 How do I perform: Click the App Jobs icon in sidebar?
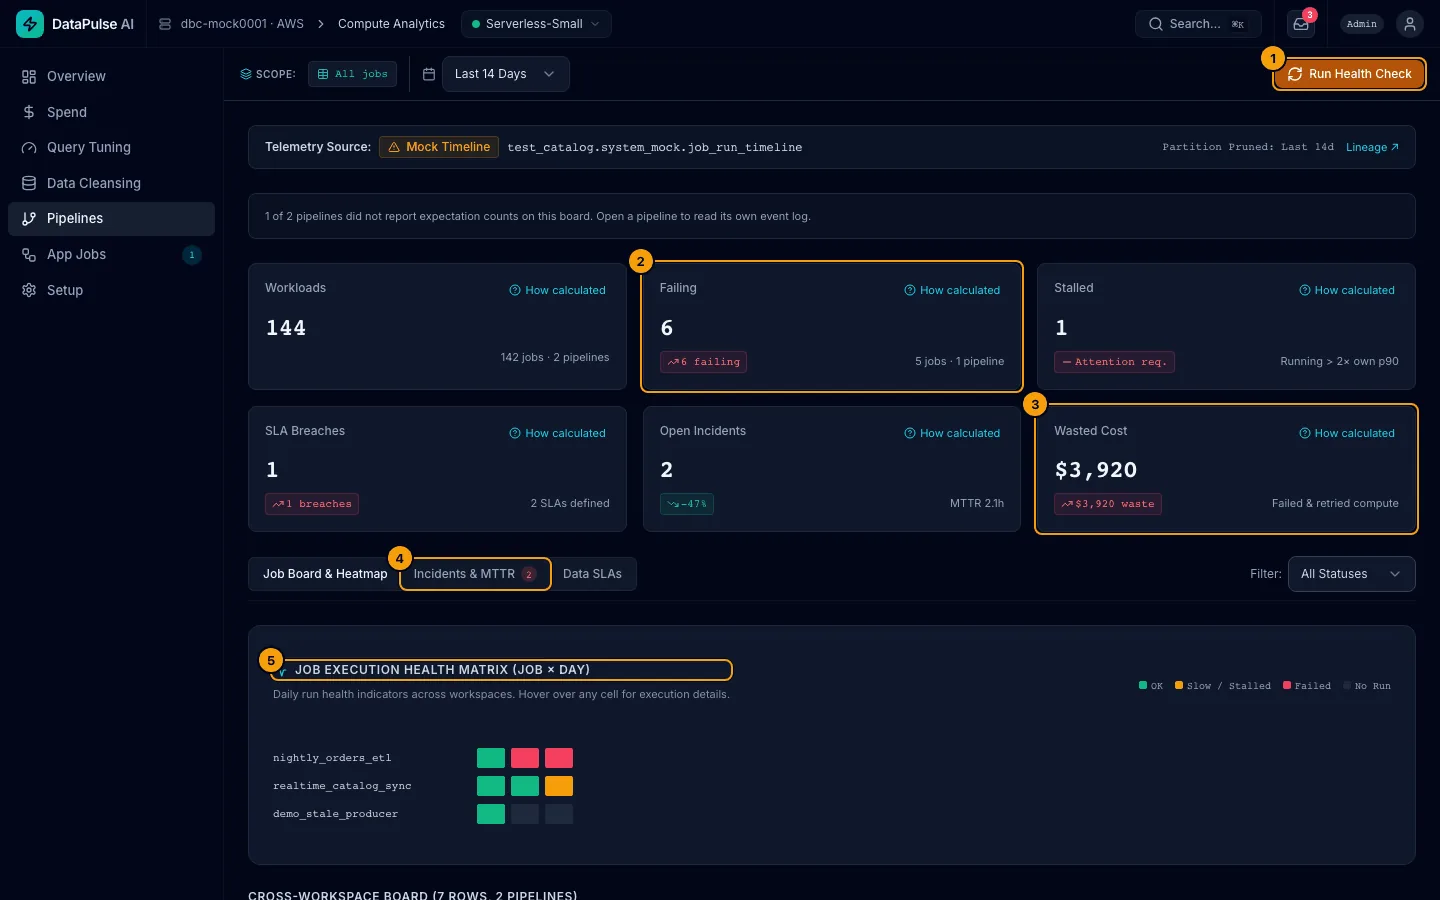(x=29, y=255)
